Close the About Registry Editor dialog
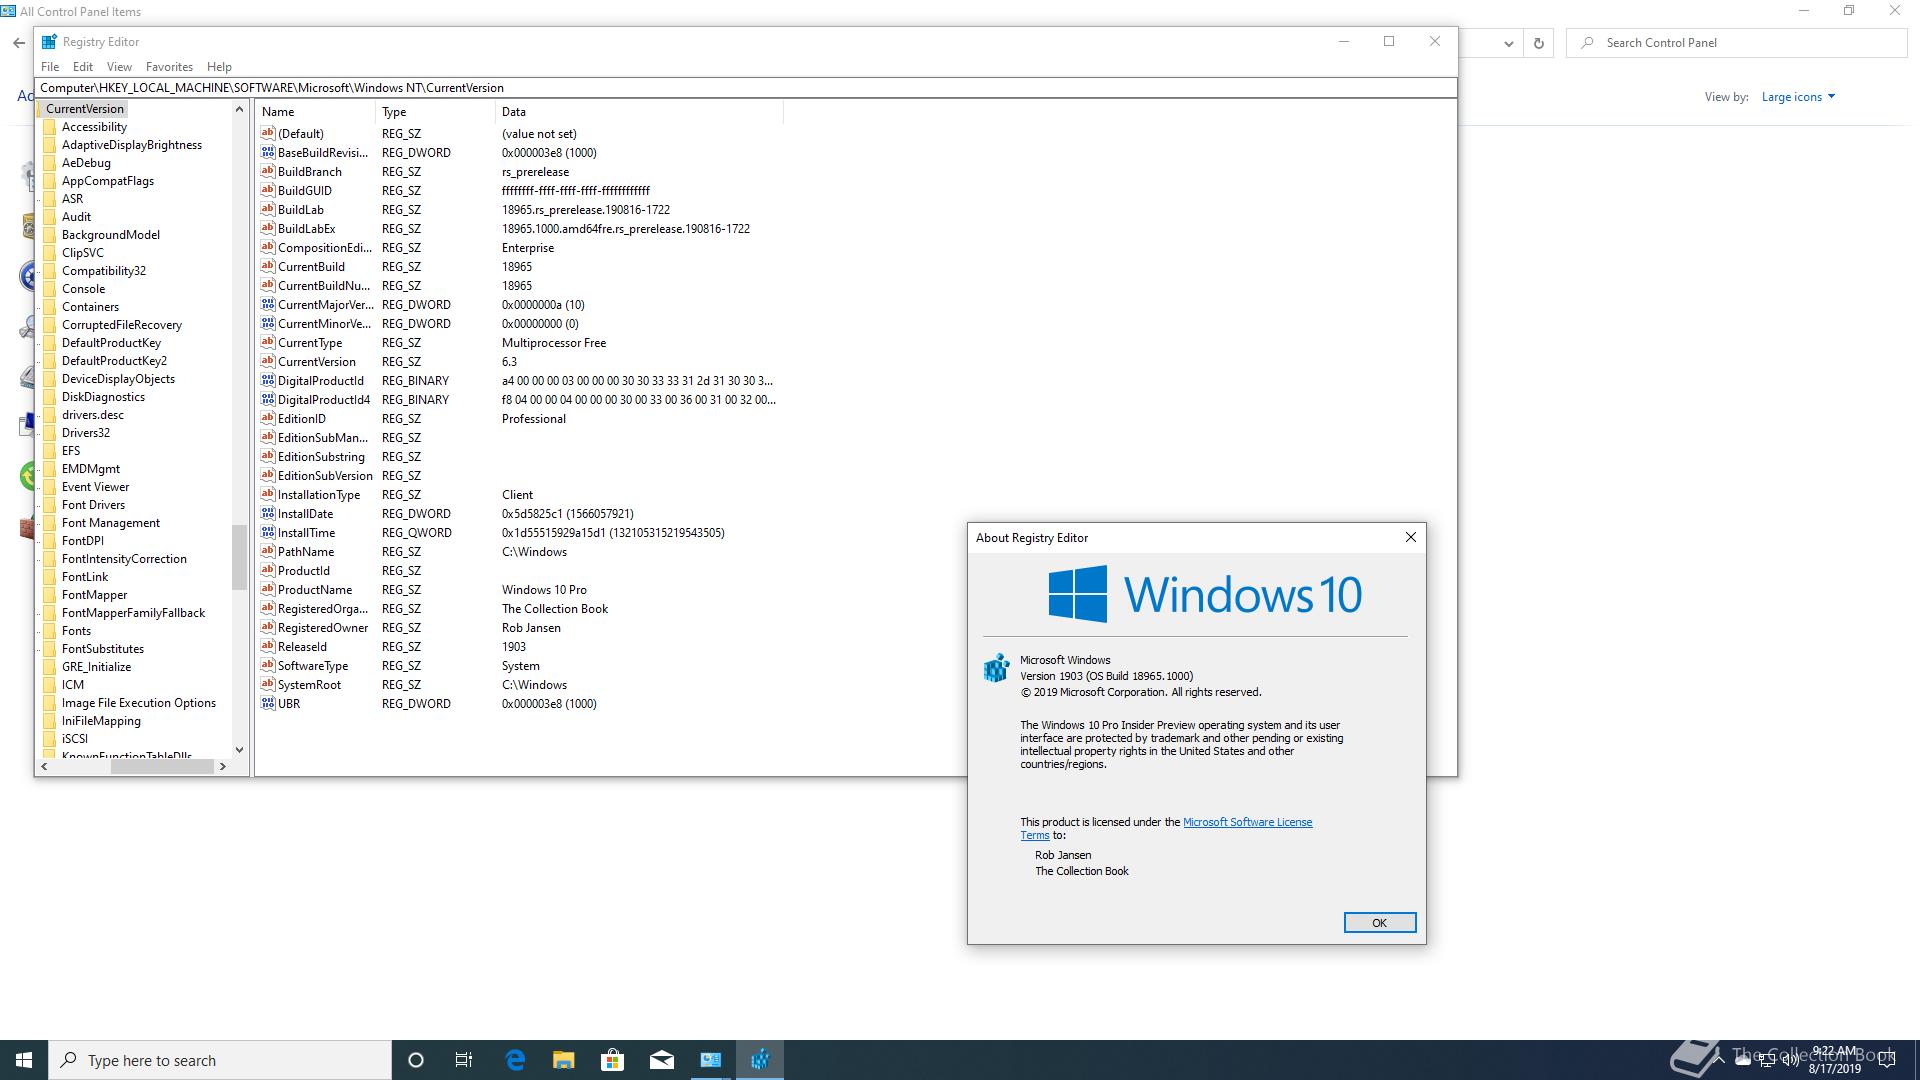Image resolution: width=1920 pixels, height=1080 pixels. (1410, 537)
